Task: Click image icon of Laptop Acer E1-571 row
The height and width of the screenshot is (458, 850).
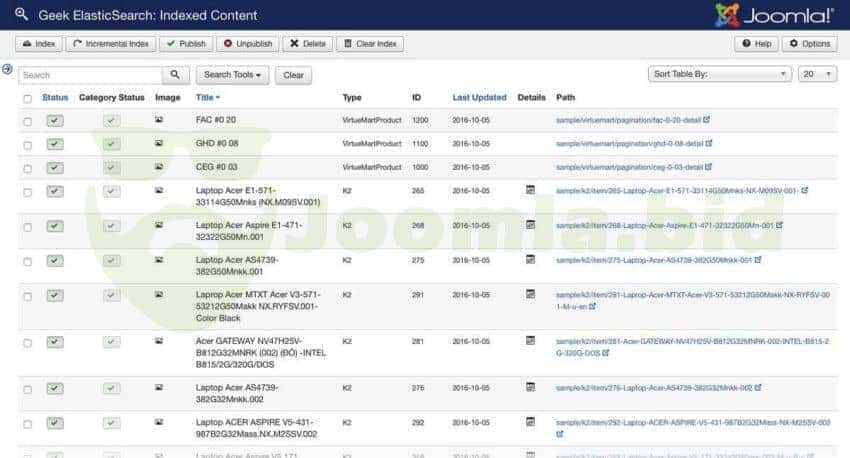Action: [159, 190]
